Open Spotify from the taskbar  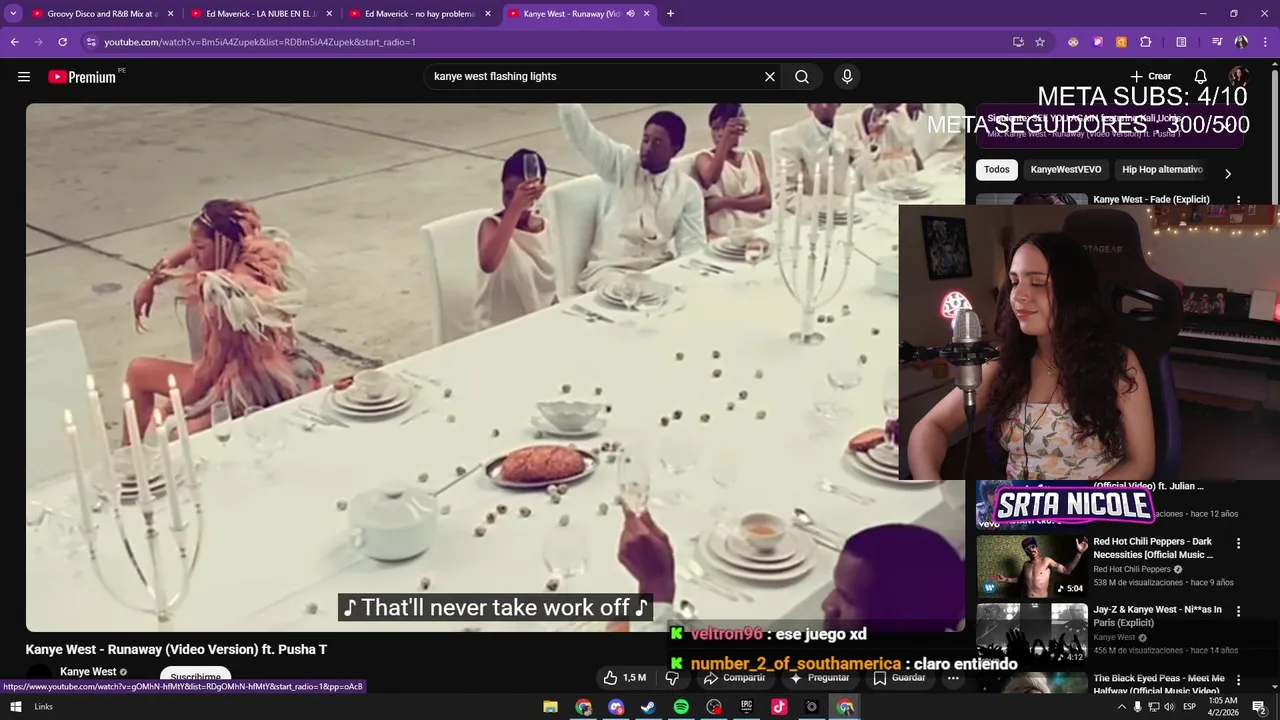point(681,707)
